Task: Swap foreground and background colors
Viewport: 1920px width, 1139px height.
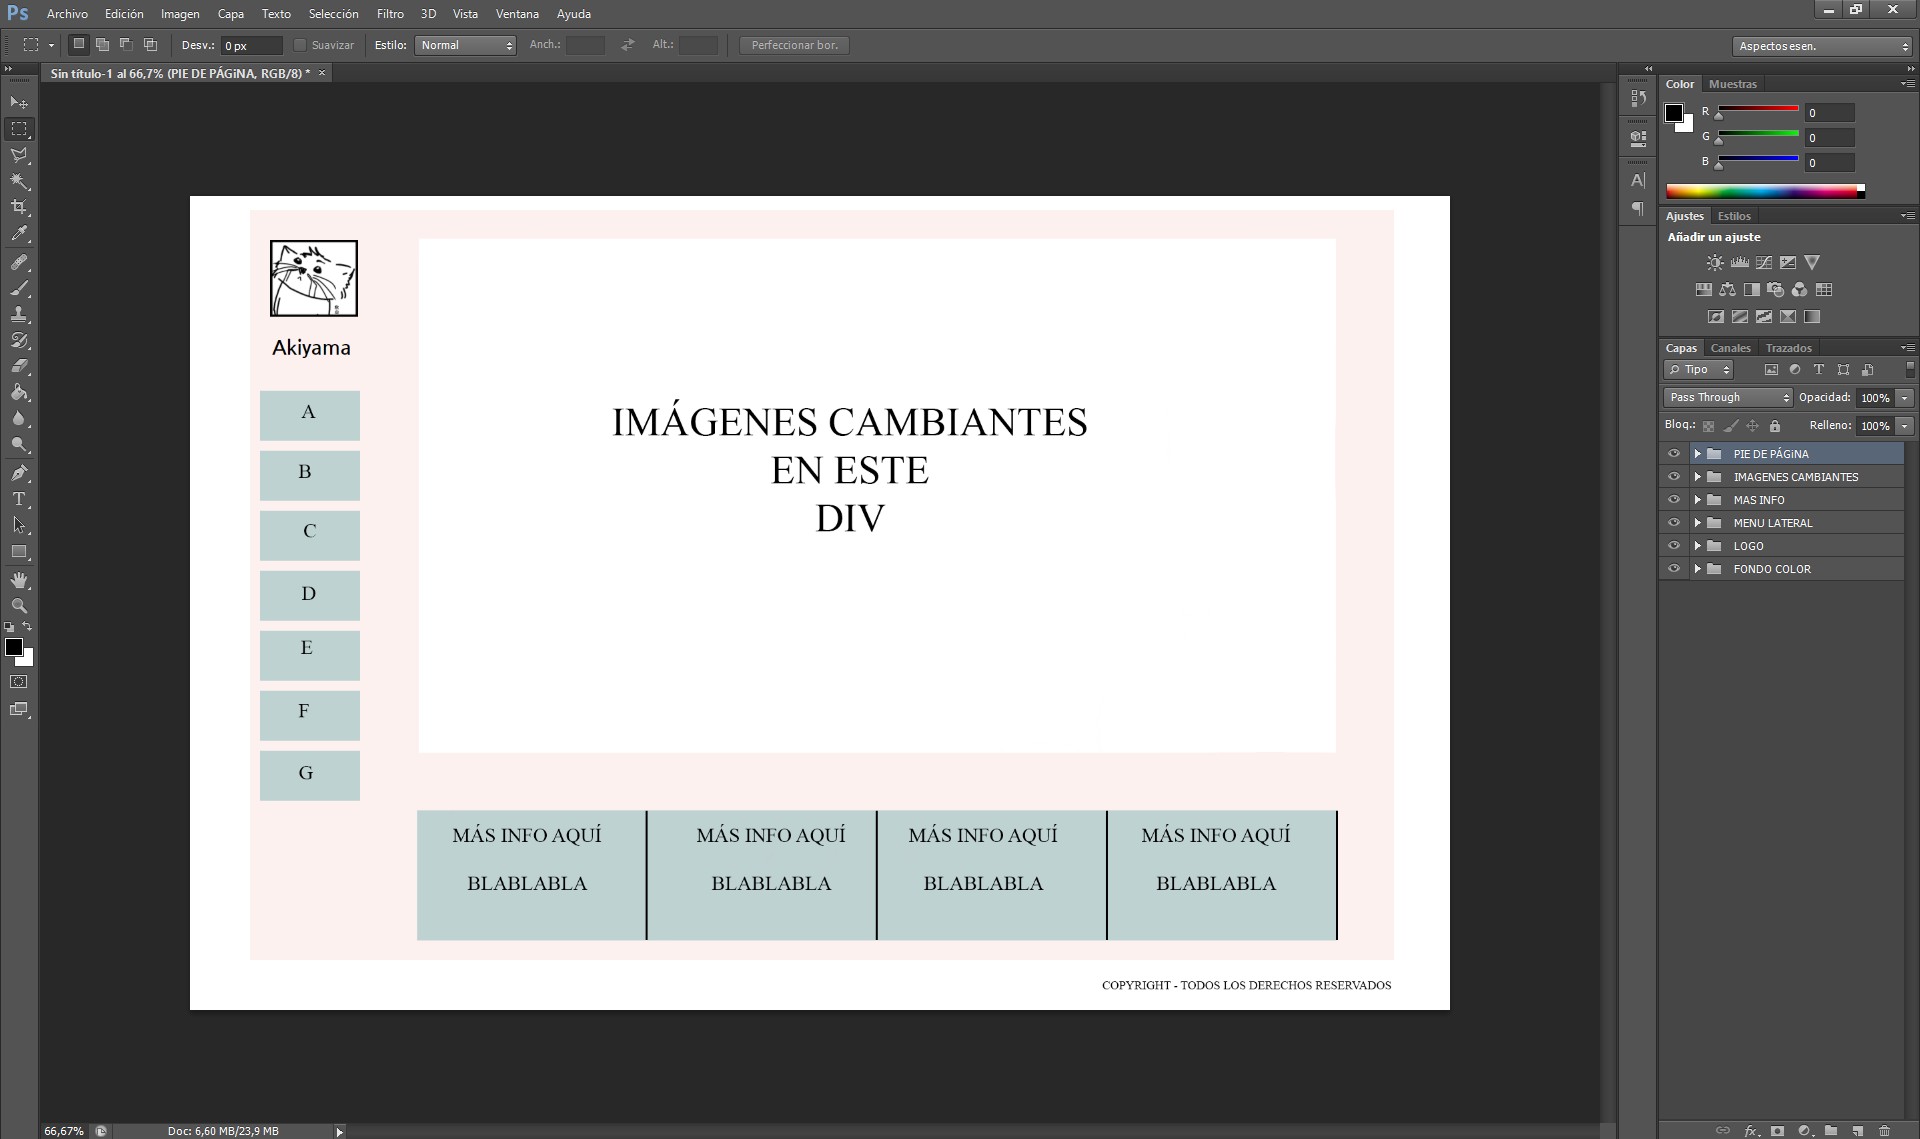Action: point(27,627)
